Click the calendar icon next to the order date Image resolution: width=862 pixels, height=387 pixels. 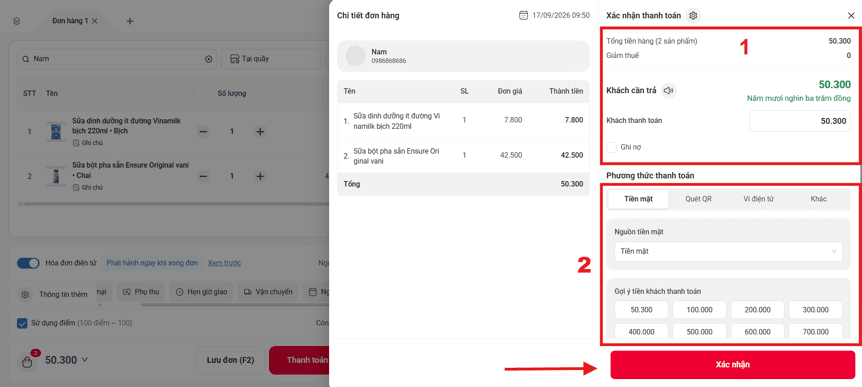coord(524,15)
